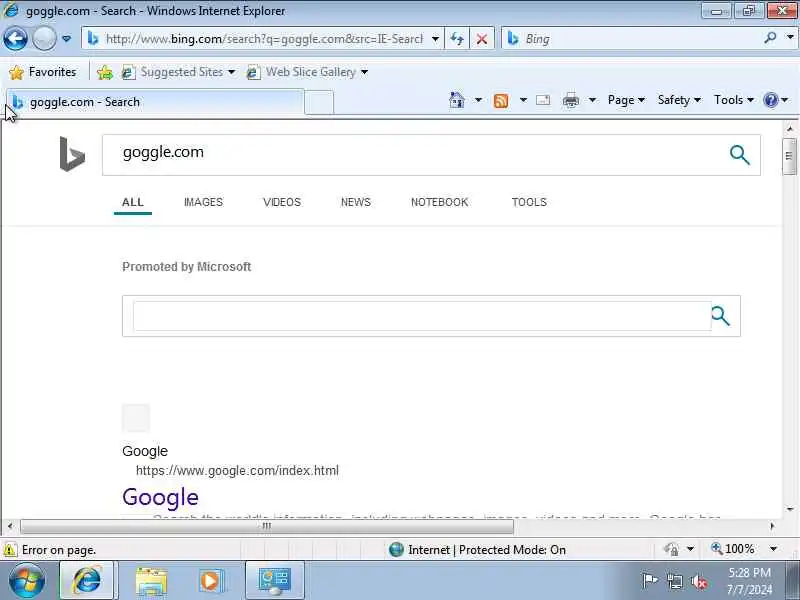Click the orange RSS Feeds icon
This screenshot has height=600, width=800.
501,101
